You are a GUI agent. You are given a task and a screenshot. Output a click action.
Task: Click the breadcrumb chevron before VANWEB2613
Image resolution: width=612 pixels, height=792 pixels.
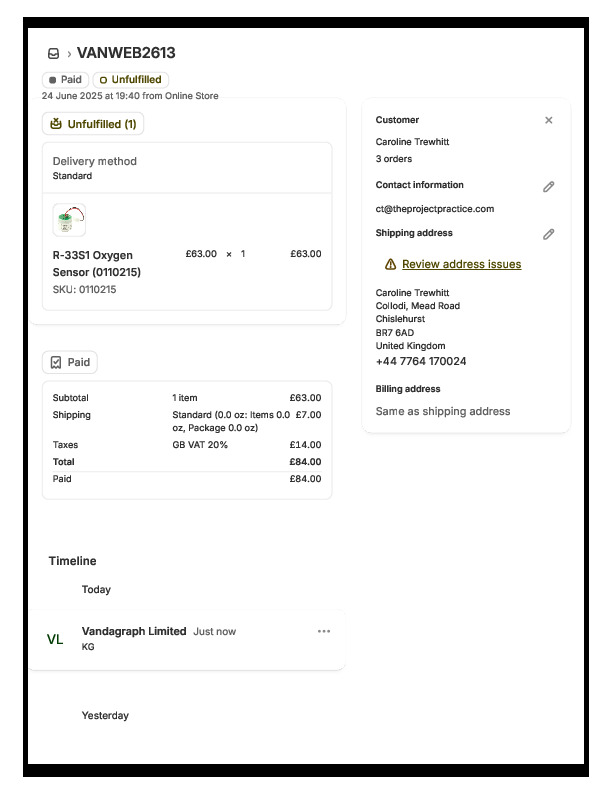point(69,54)
